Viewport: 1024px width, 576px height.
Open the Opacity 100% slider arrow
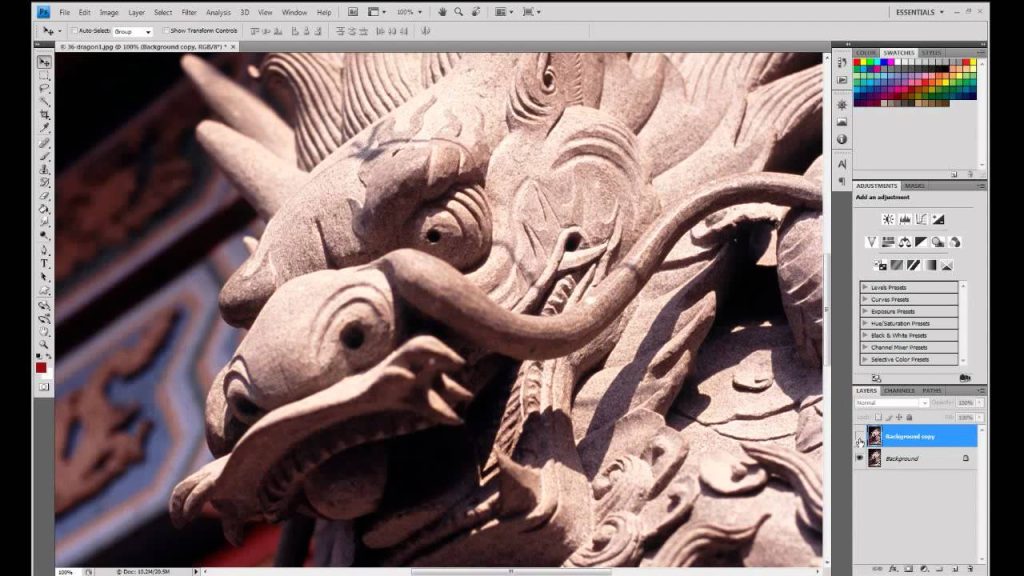979,403
